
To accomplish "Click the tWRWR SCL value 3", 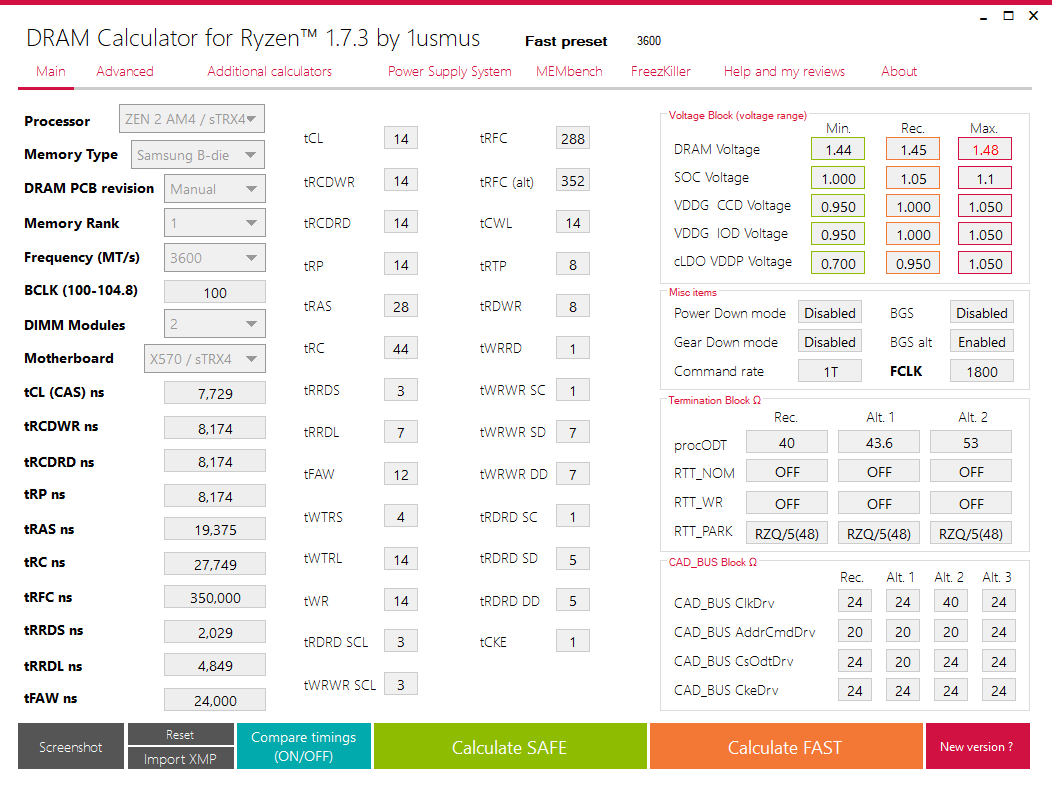I will pos(401,684).
